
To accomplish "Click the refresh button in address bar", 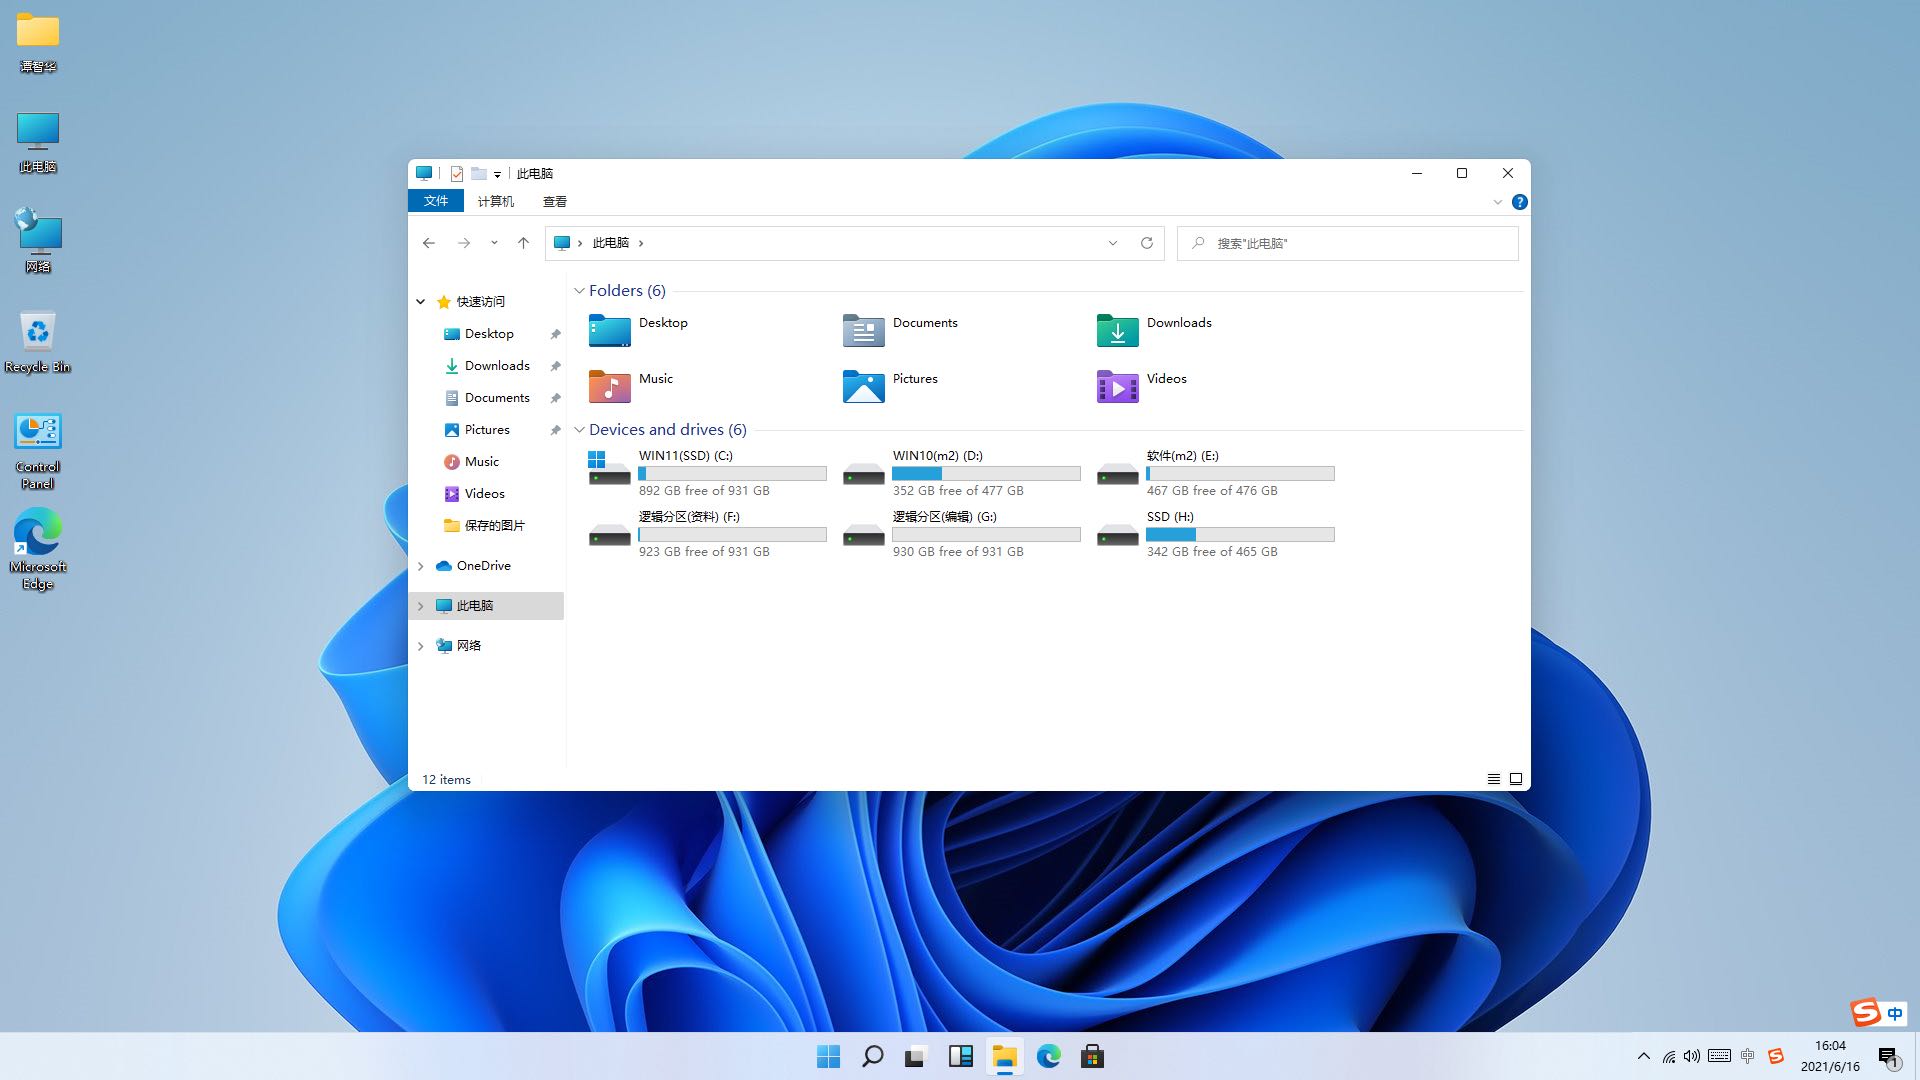I will [x=1147, y=243].
